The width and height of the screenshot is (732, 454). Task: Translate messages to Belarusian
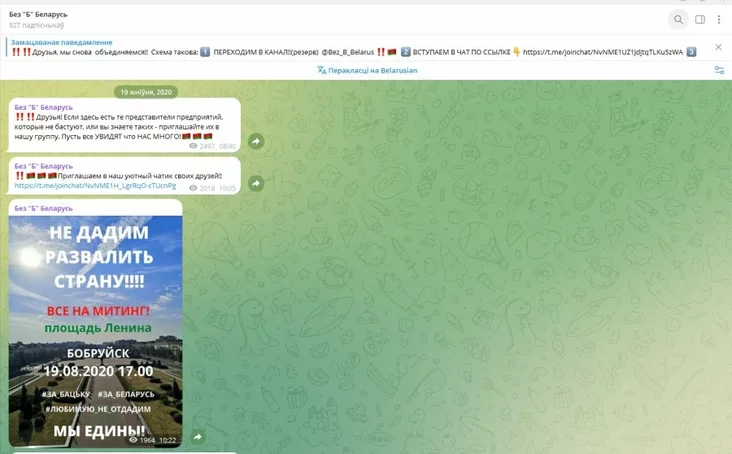373,70
